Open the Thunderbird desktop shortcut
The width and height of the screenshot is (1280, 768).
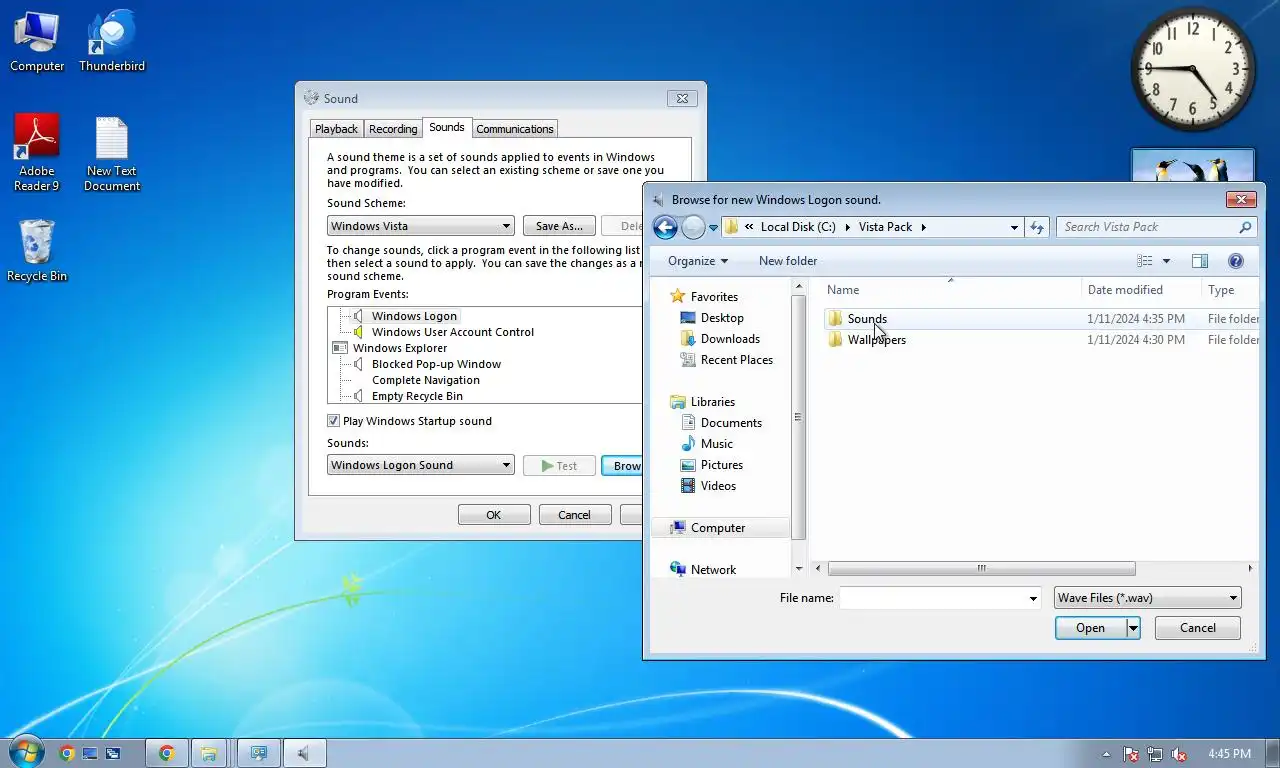tap(112, 41)
